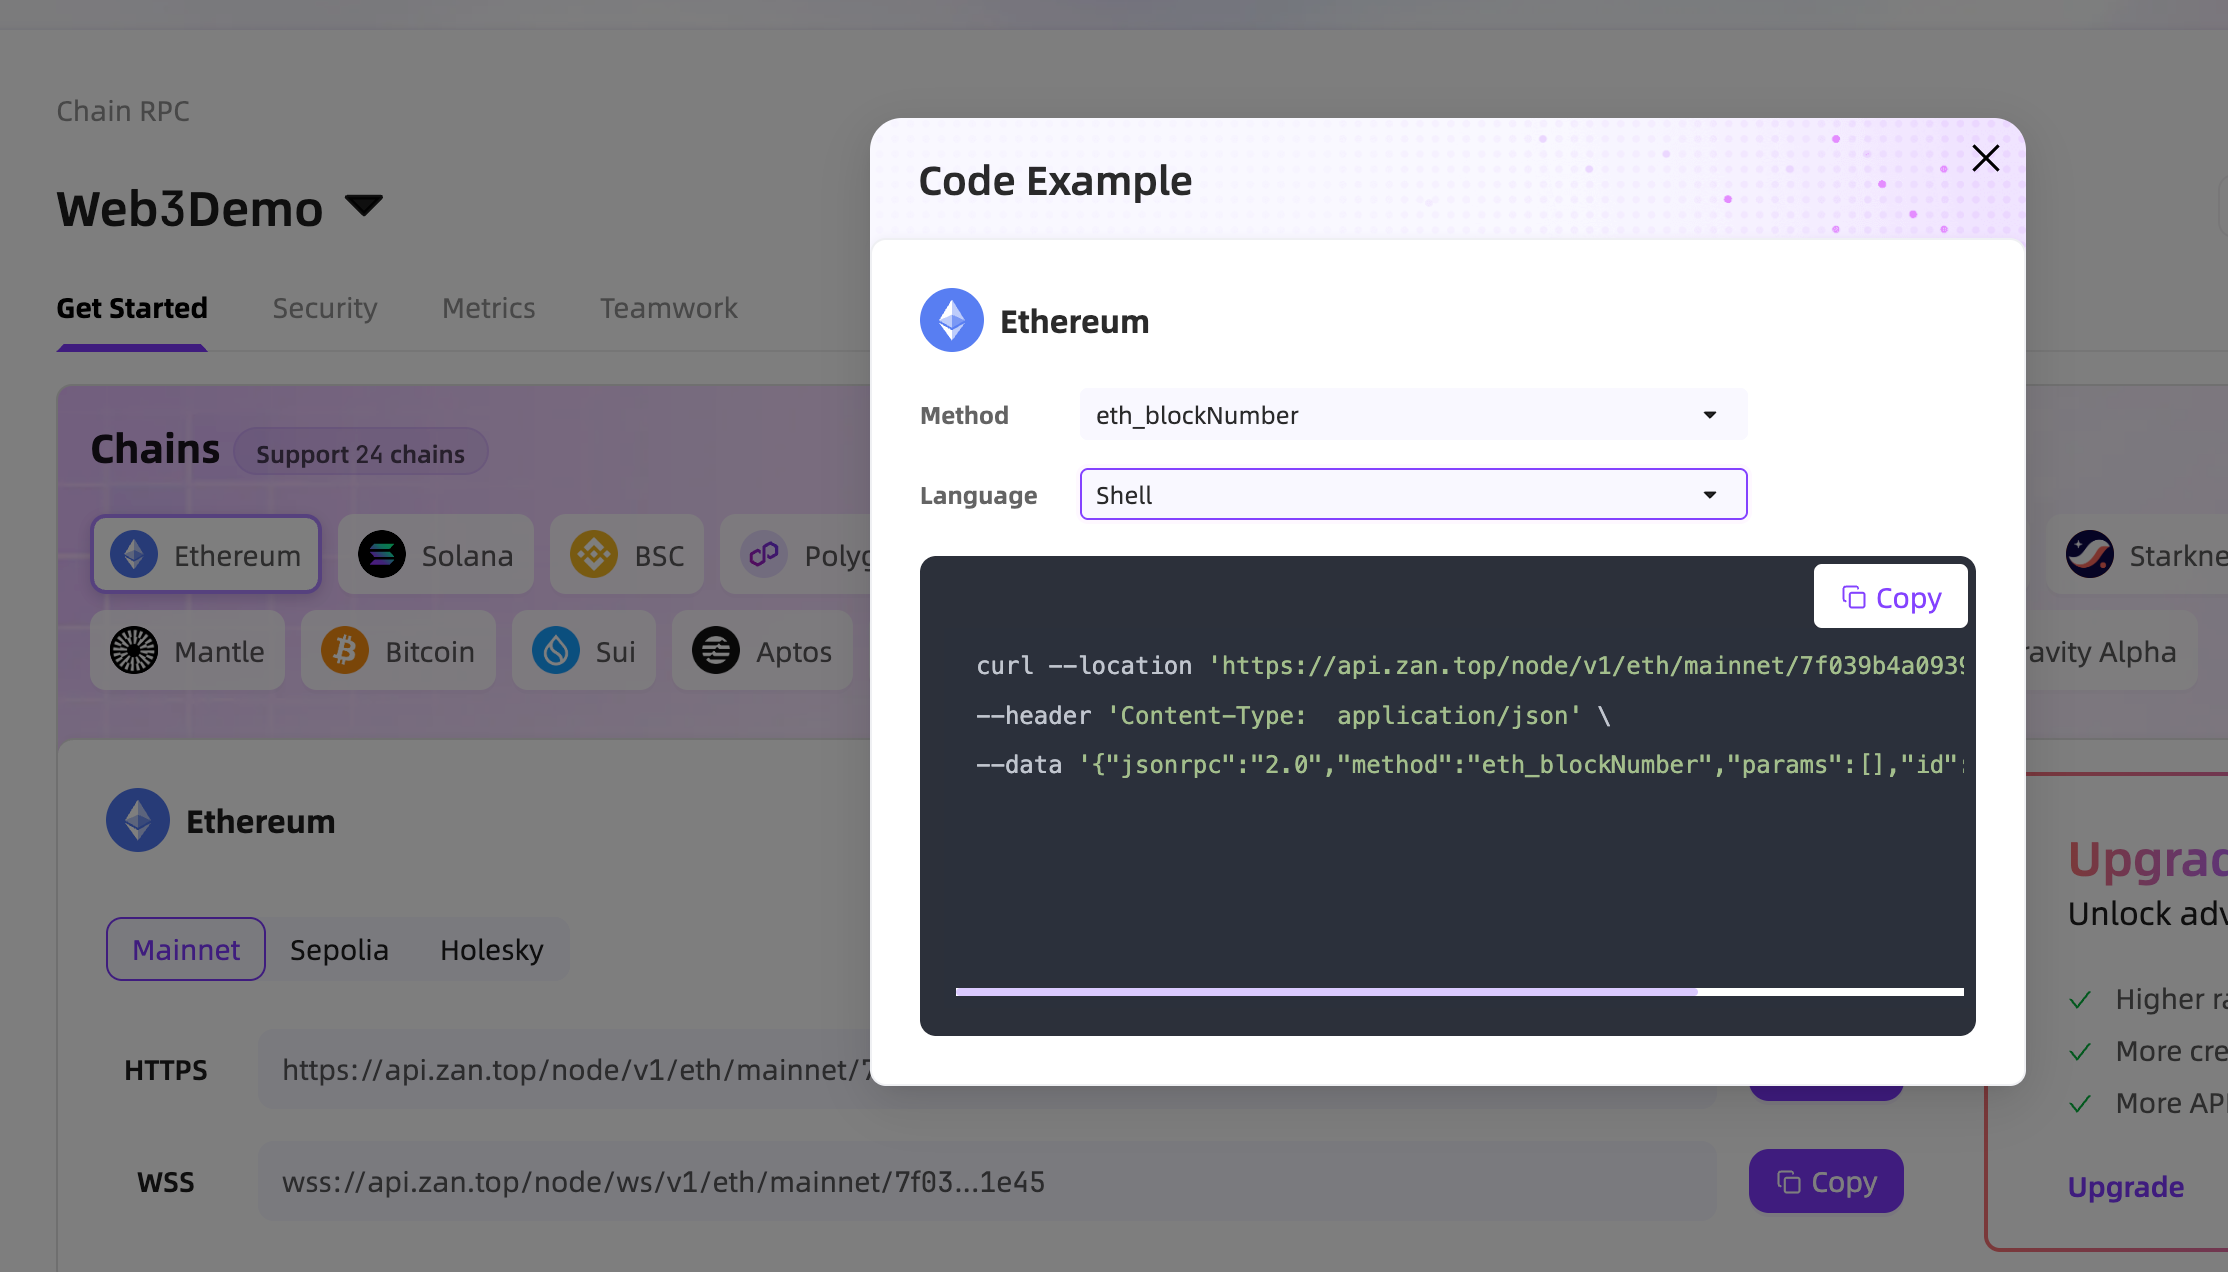Click the Starknet logo icon
The image size is (2228, 1272).
(x=2090, y=554)
